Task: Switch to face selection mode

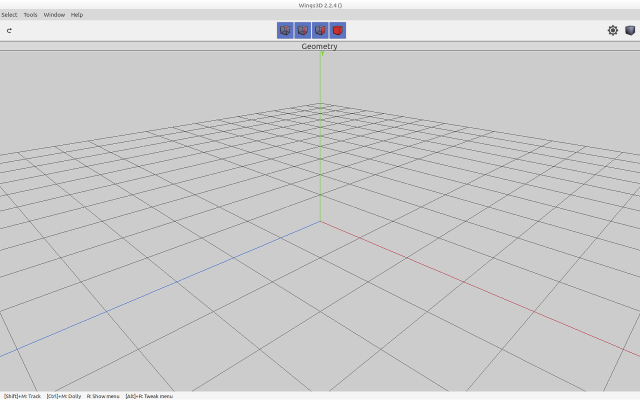Action: pyautogui.click(x=320, y=31)
